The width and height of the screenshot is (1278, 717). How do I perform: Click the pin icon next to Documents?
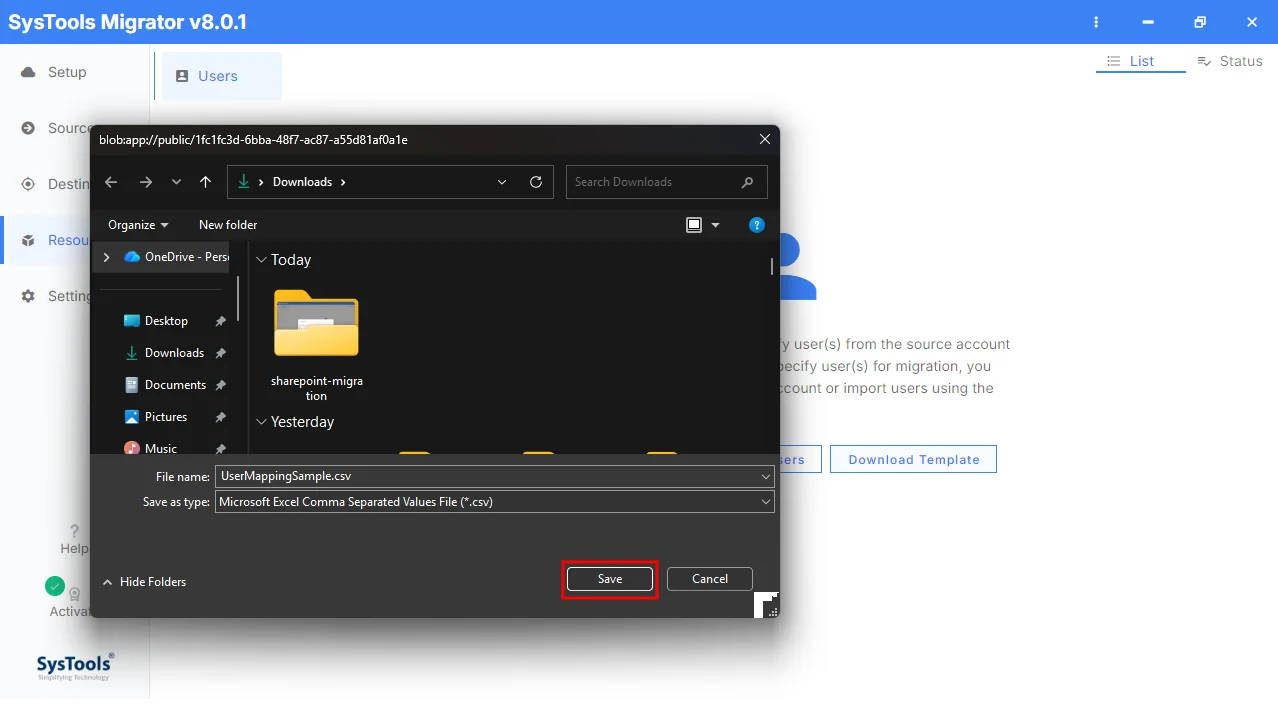[x=220, y=385]
